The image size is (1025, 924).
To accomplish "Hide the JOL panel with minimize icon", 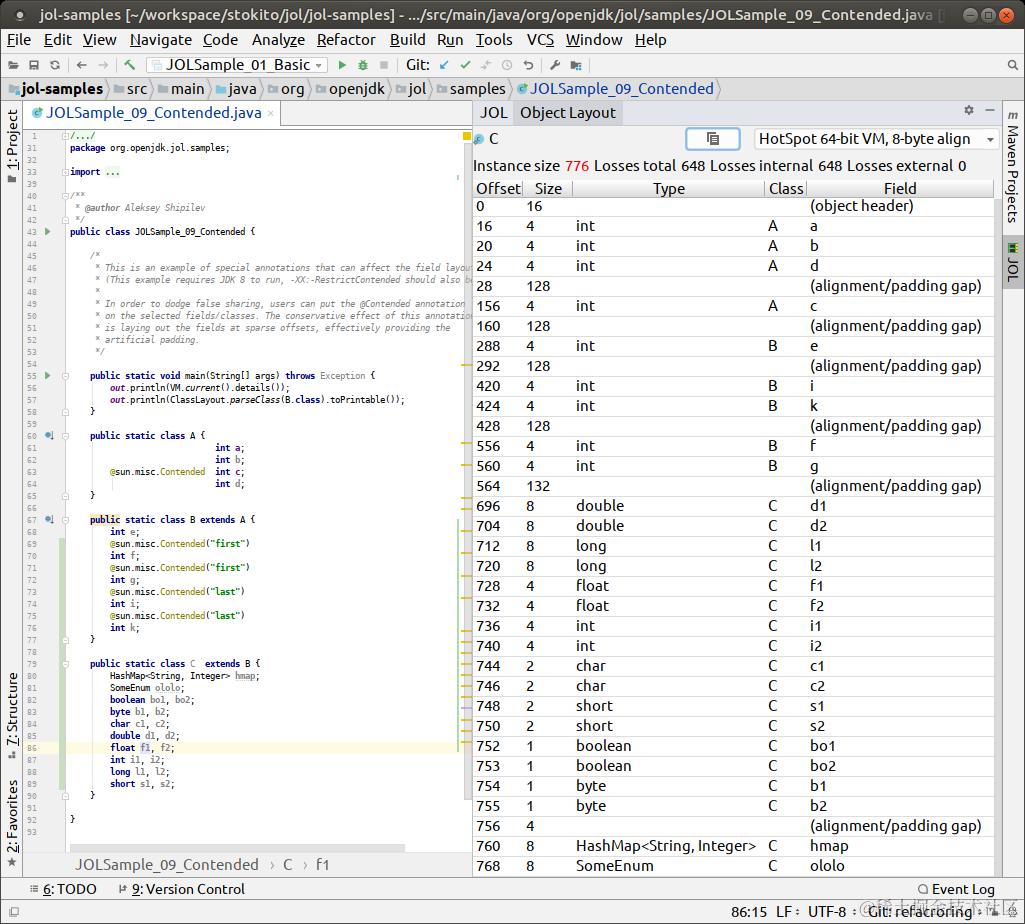I will click(990, 111).
